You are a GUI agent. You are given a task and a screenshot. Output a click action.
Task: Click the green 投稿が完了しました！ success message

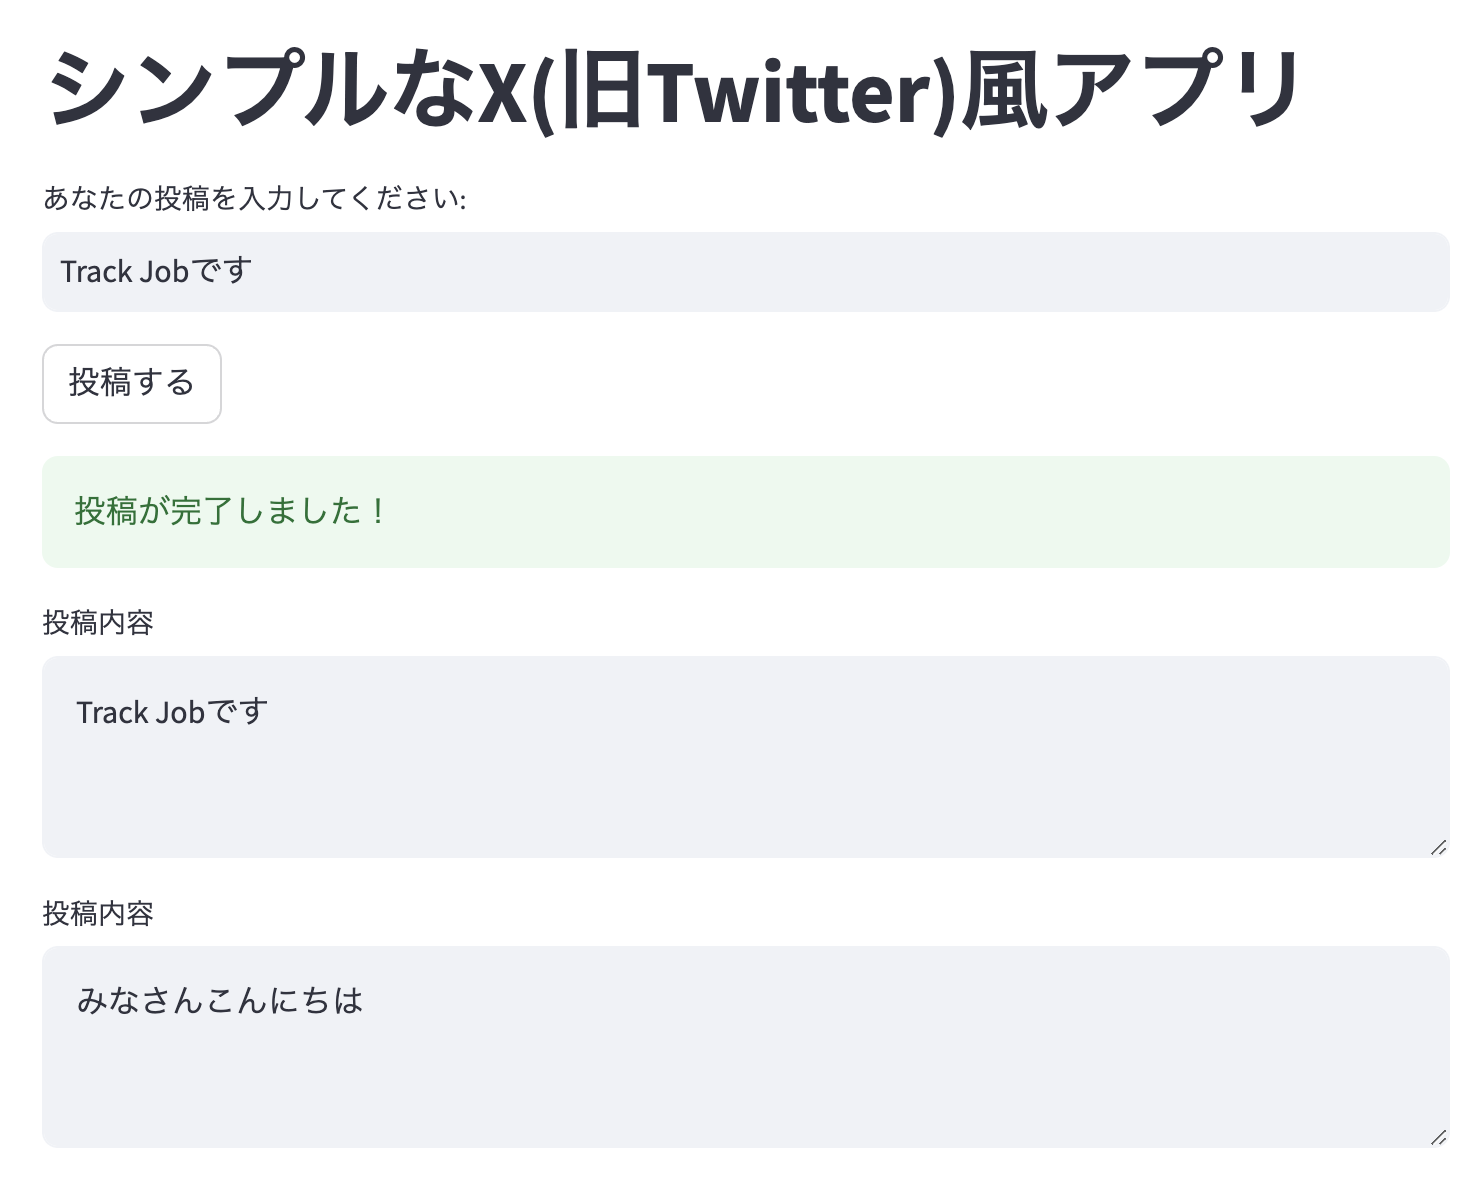pyautogui.click(x=229, y=511)
